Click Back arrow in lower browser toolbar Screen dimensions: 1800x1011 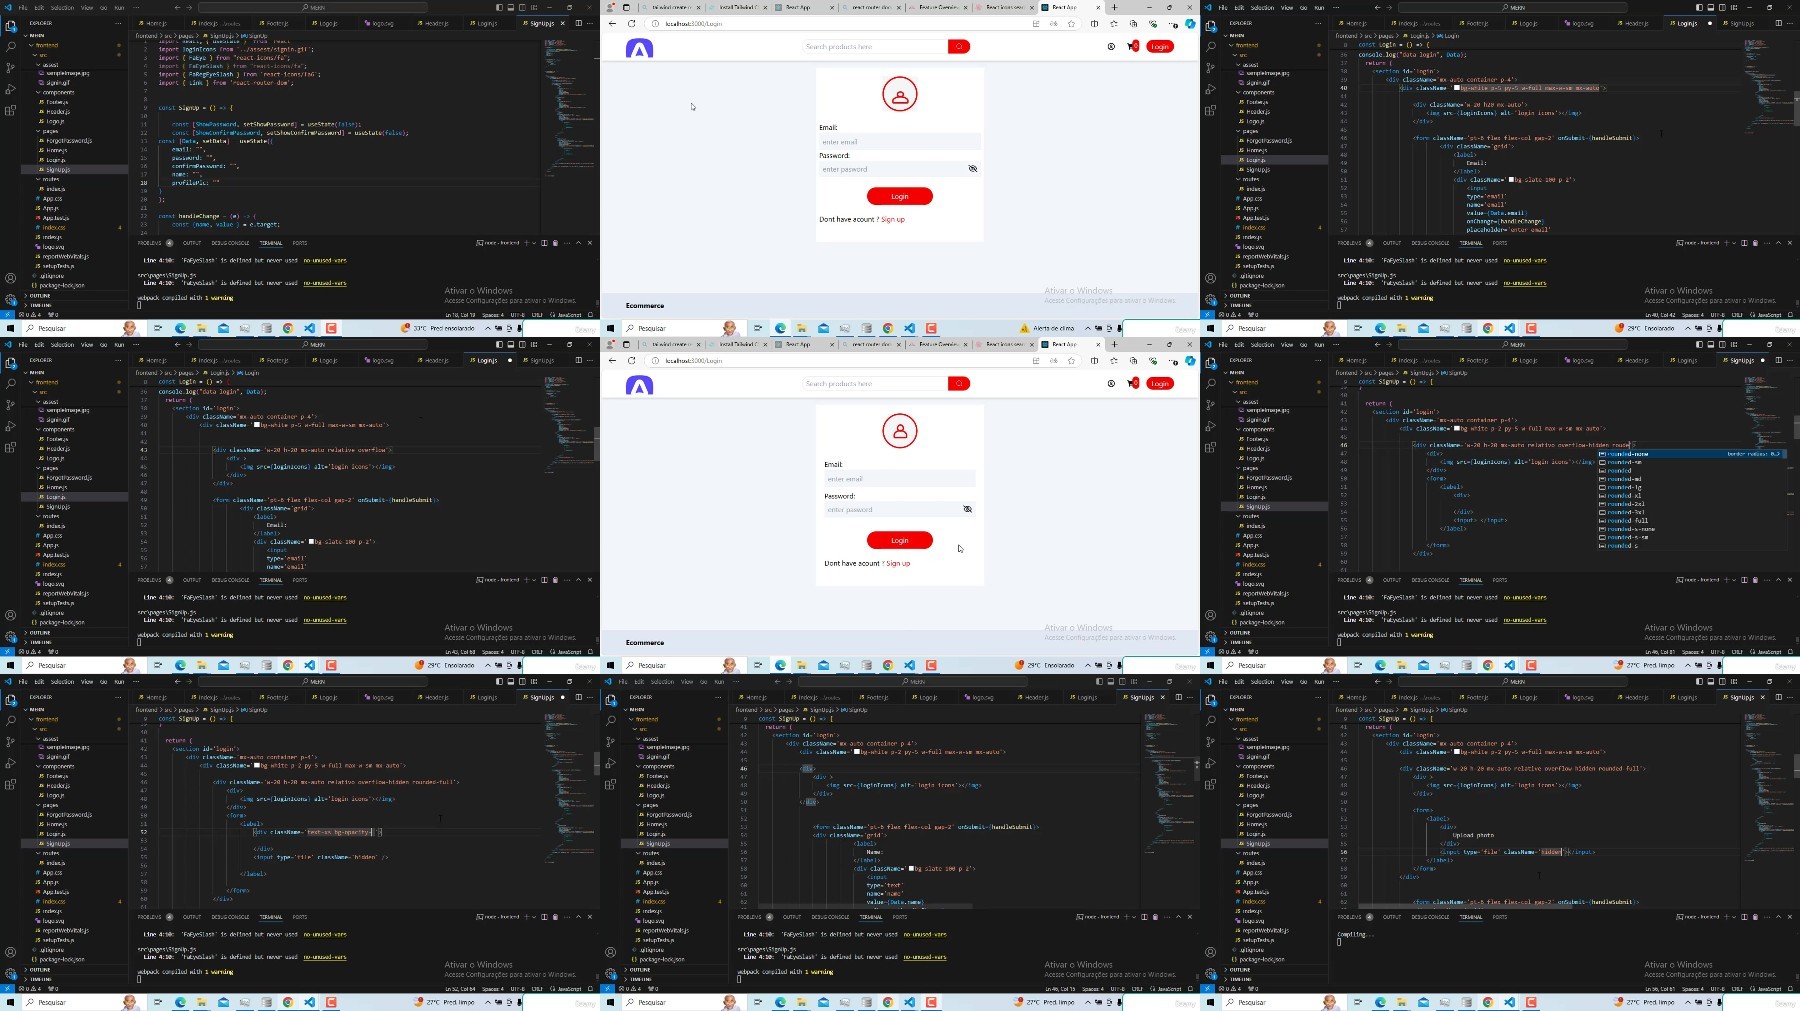point(612,360)
